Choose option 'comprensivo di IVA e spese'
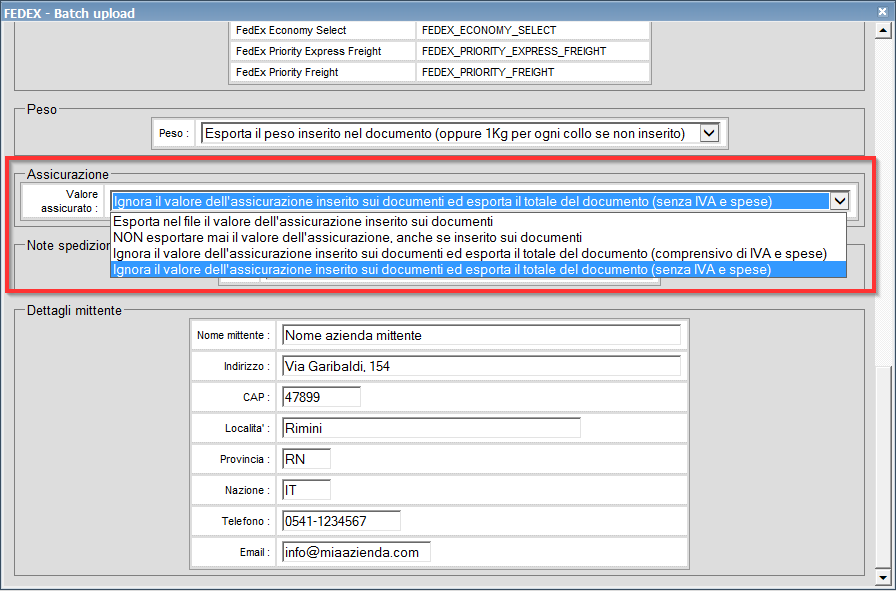The width and height of the screenshot is (896, 591). 478,253
